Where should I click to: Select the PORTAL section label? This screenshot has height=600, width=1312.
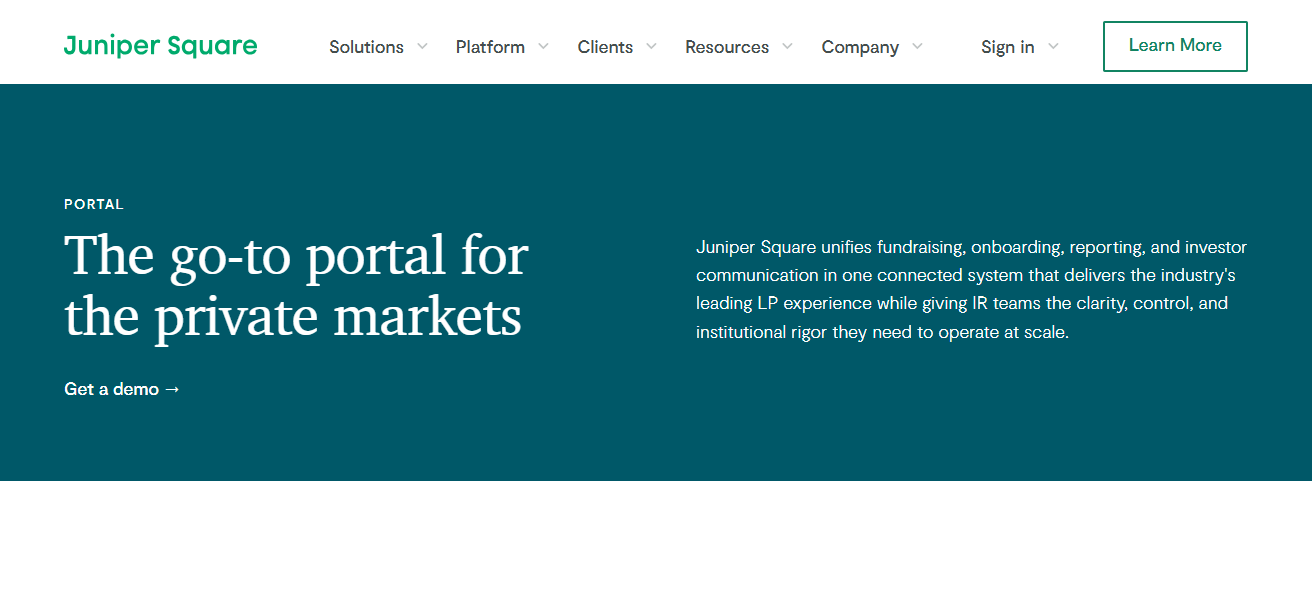pyautogui.click(x=93, y=204)
